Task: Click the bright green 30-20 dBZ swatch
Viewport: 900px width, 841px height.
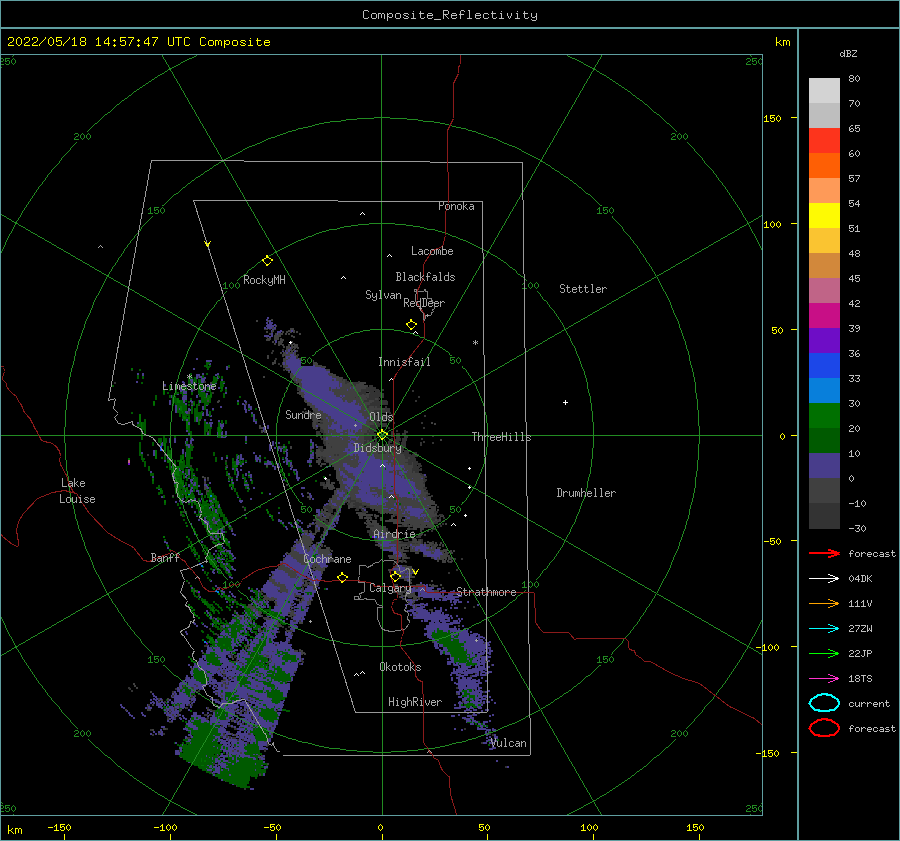Action: [x=824, y=415]
